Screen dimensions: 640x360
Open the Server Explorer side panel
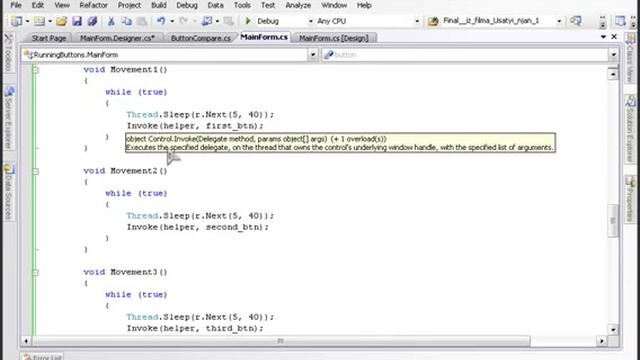9,118
